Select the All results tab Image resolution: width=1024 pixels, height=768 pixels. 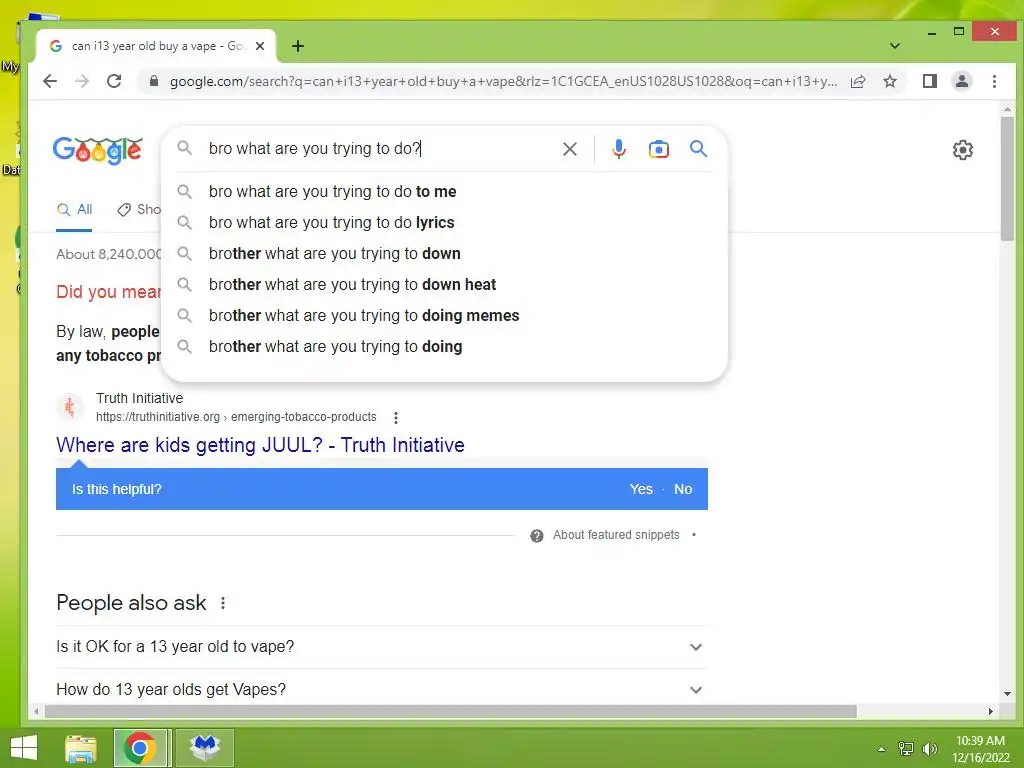pos(74,210)
